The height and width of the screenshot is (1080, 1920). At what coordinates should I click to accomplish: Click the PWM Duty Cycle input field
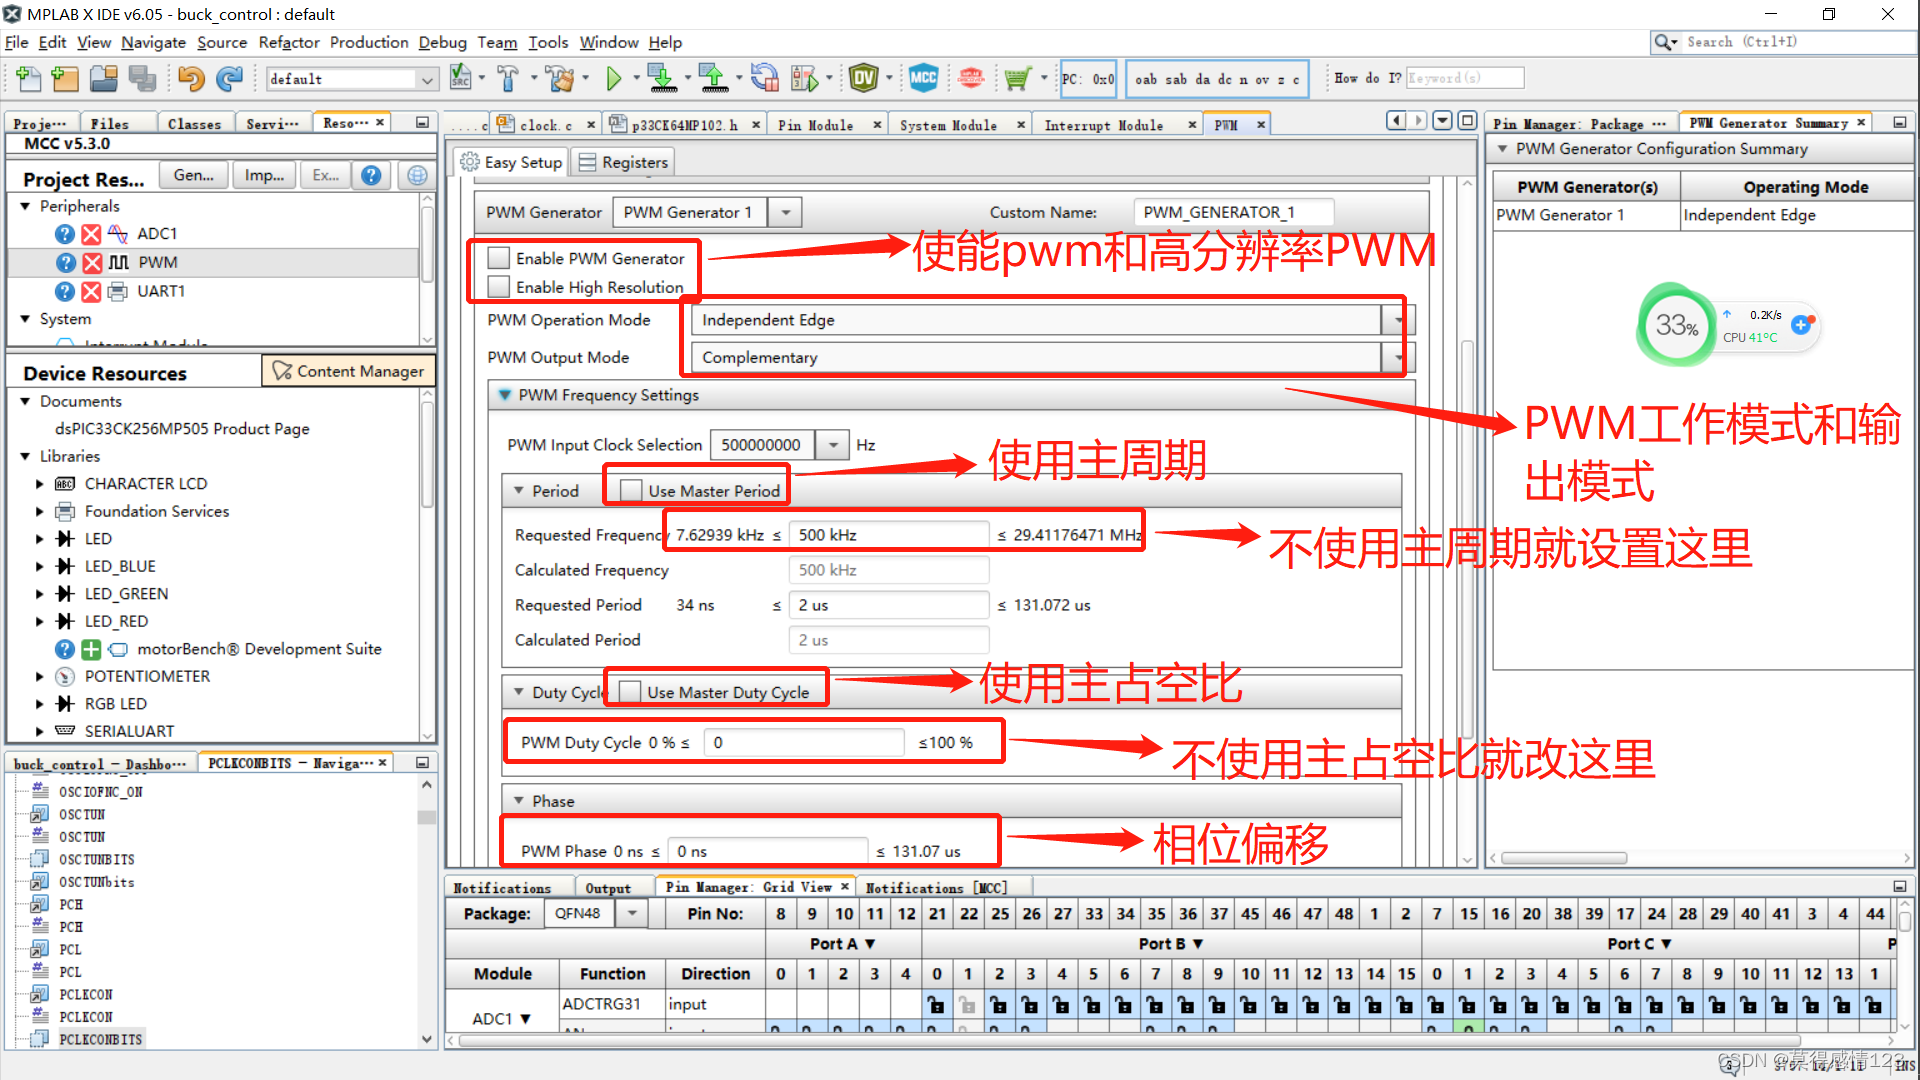804,743
